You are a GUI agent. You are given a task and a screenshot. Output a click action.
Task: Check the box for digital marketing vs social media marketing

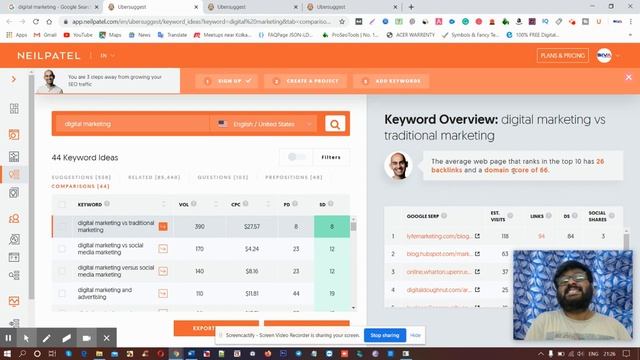click(62, 249)
